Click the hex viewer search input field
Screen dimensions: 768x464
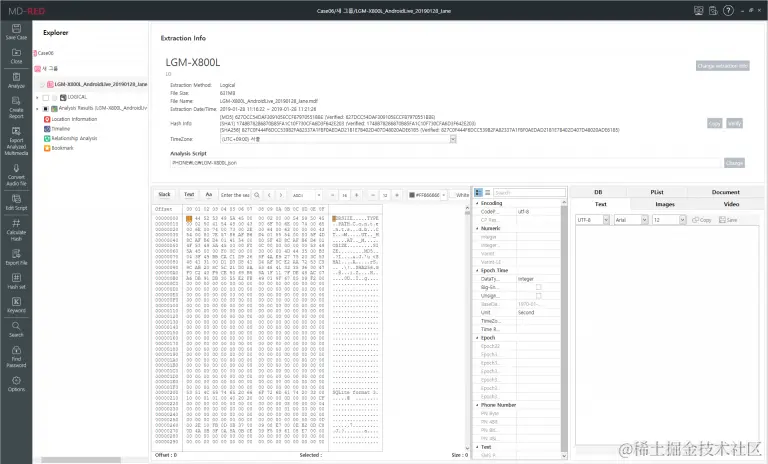click(235, 195)
